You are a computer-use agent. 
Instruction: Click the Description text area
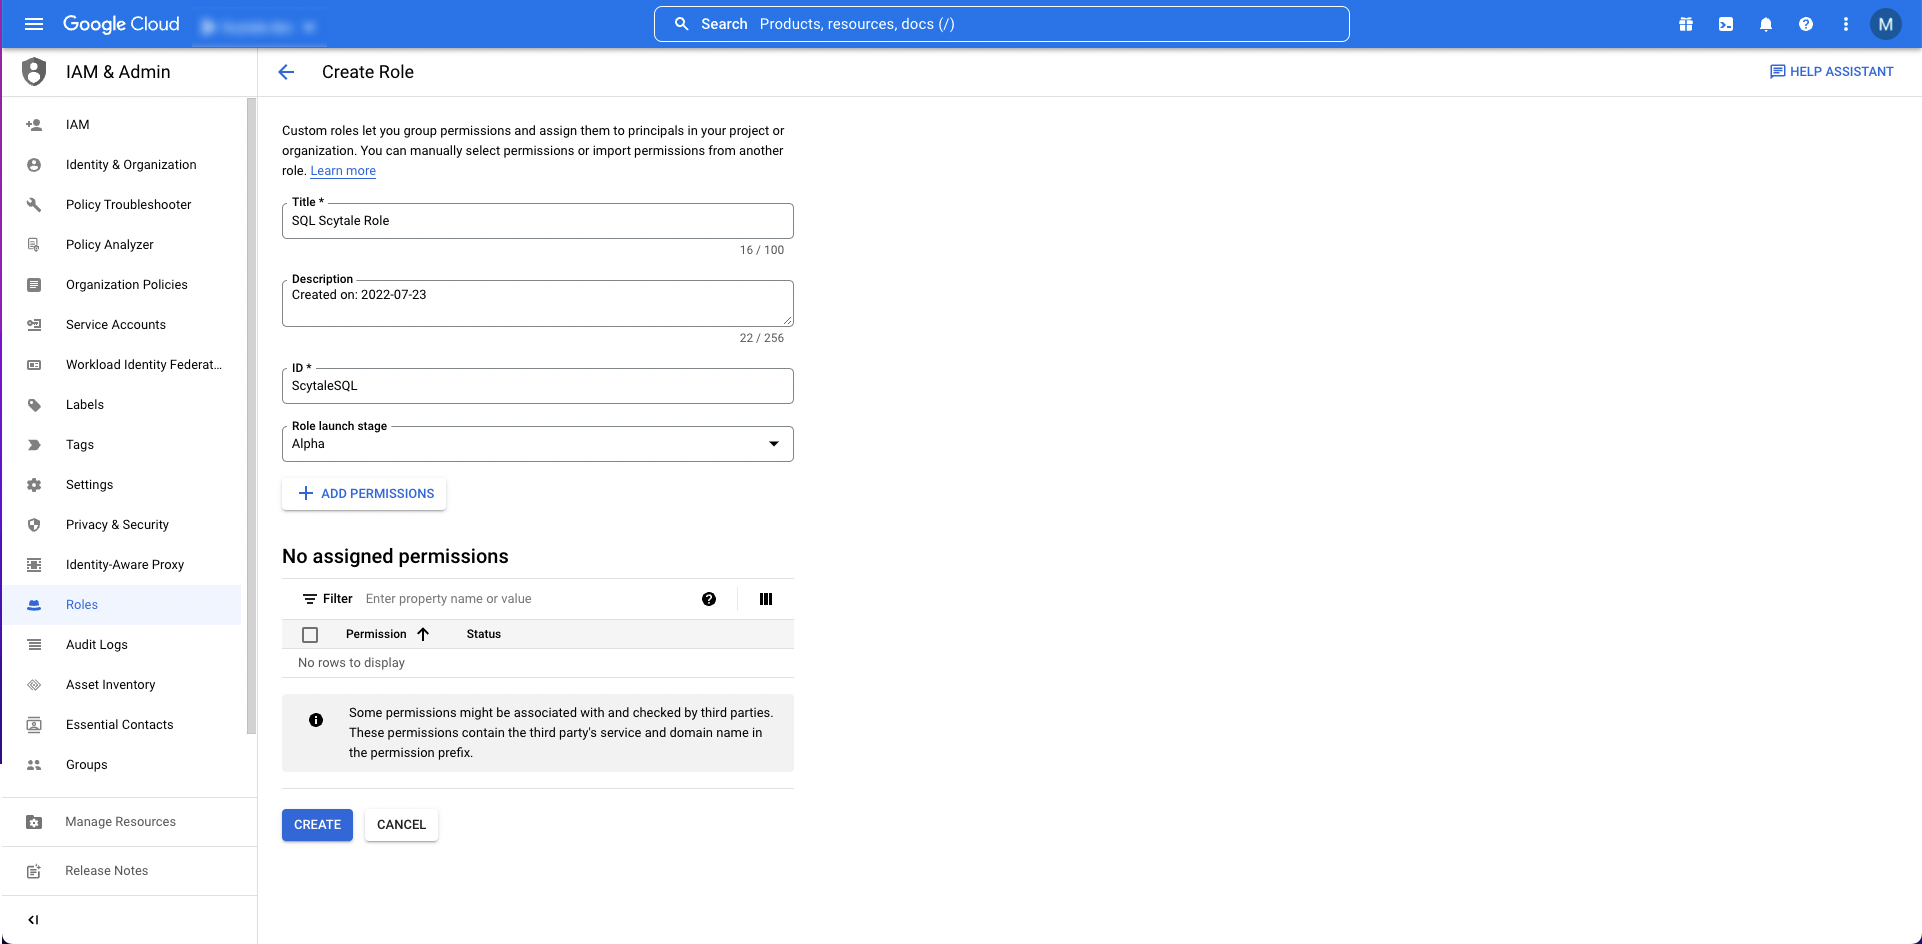pos(538,303)
